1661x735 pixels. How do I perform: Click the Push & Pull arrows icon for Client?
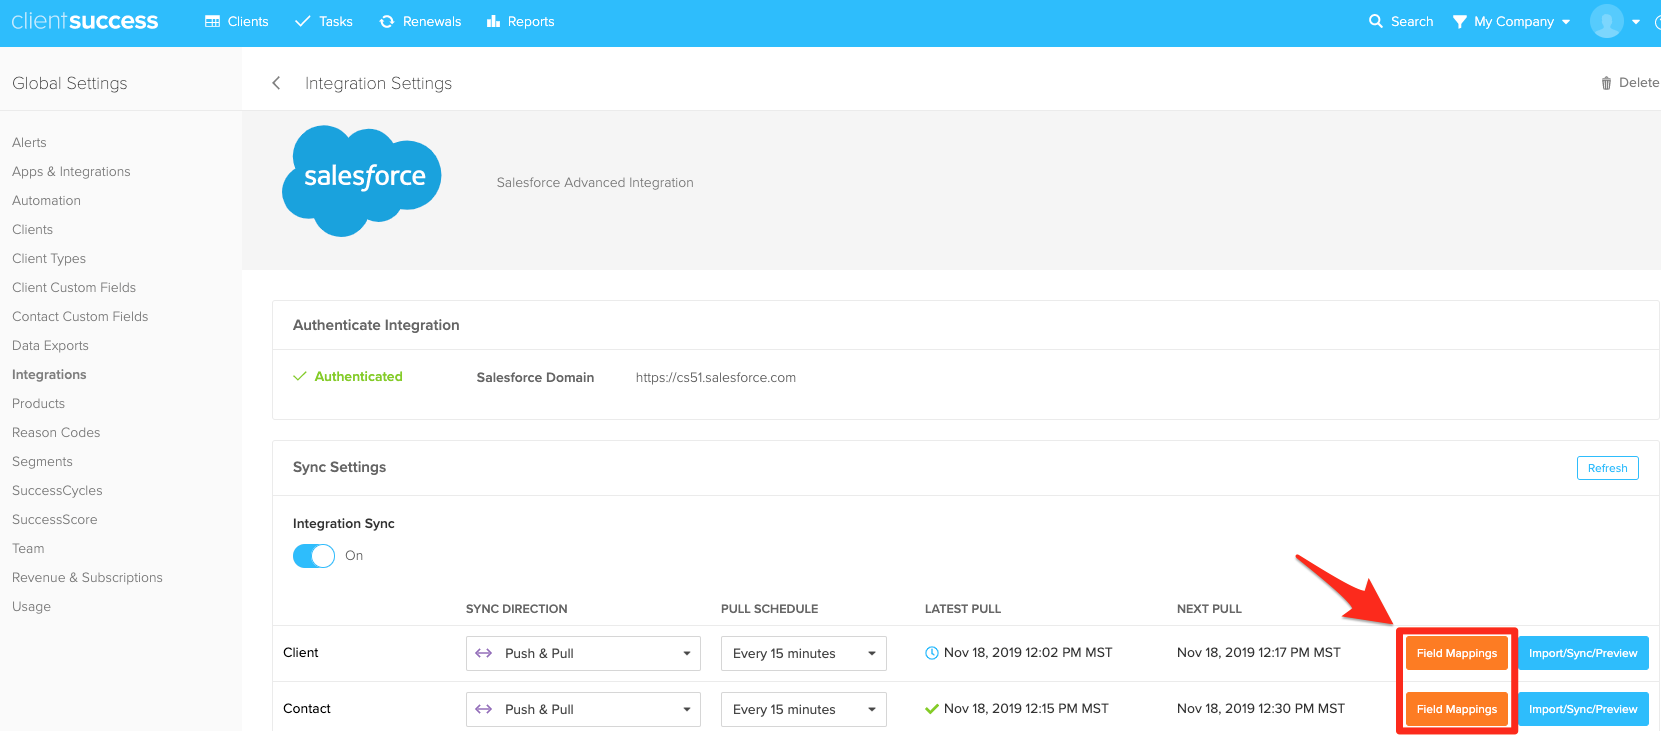point(484,653)
